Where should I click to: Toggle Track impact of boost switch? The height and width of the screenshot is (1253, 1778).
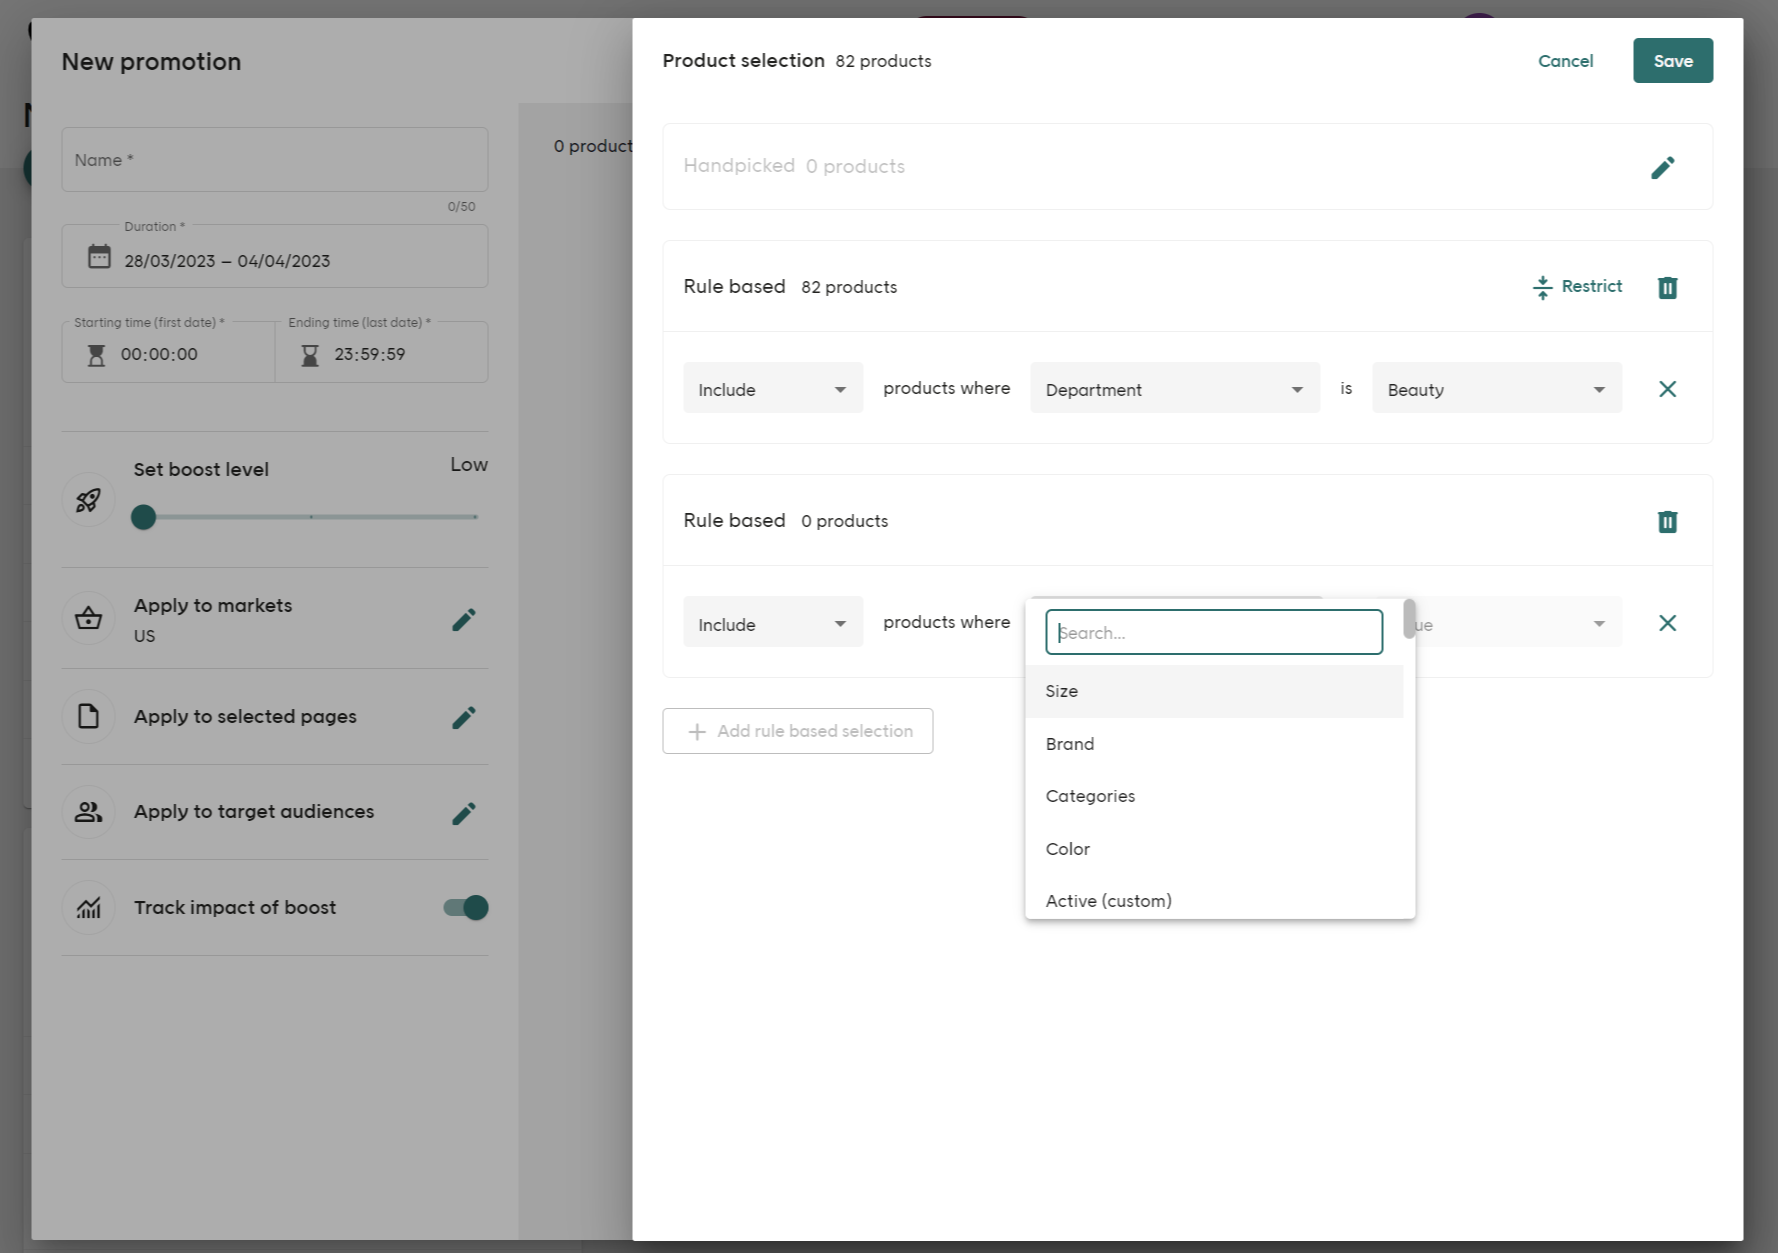(x=466, y=907)
